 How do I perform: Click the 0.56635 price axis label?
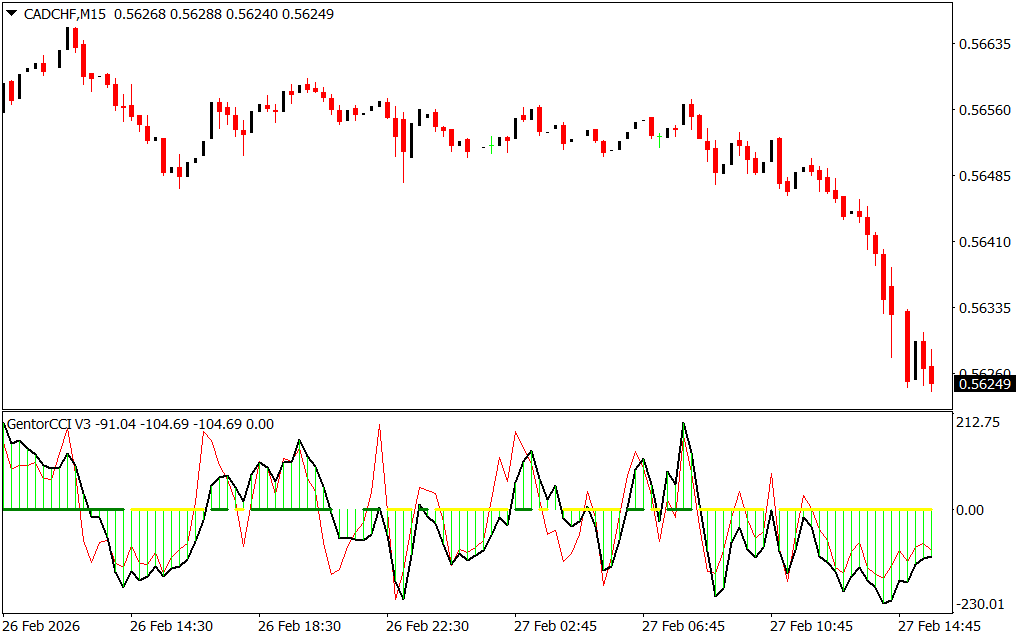(985, 45)
